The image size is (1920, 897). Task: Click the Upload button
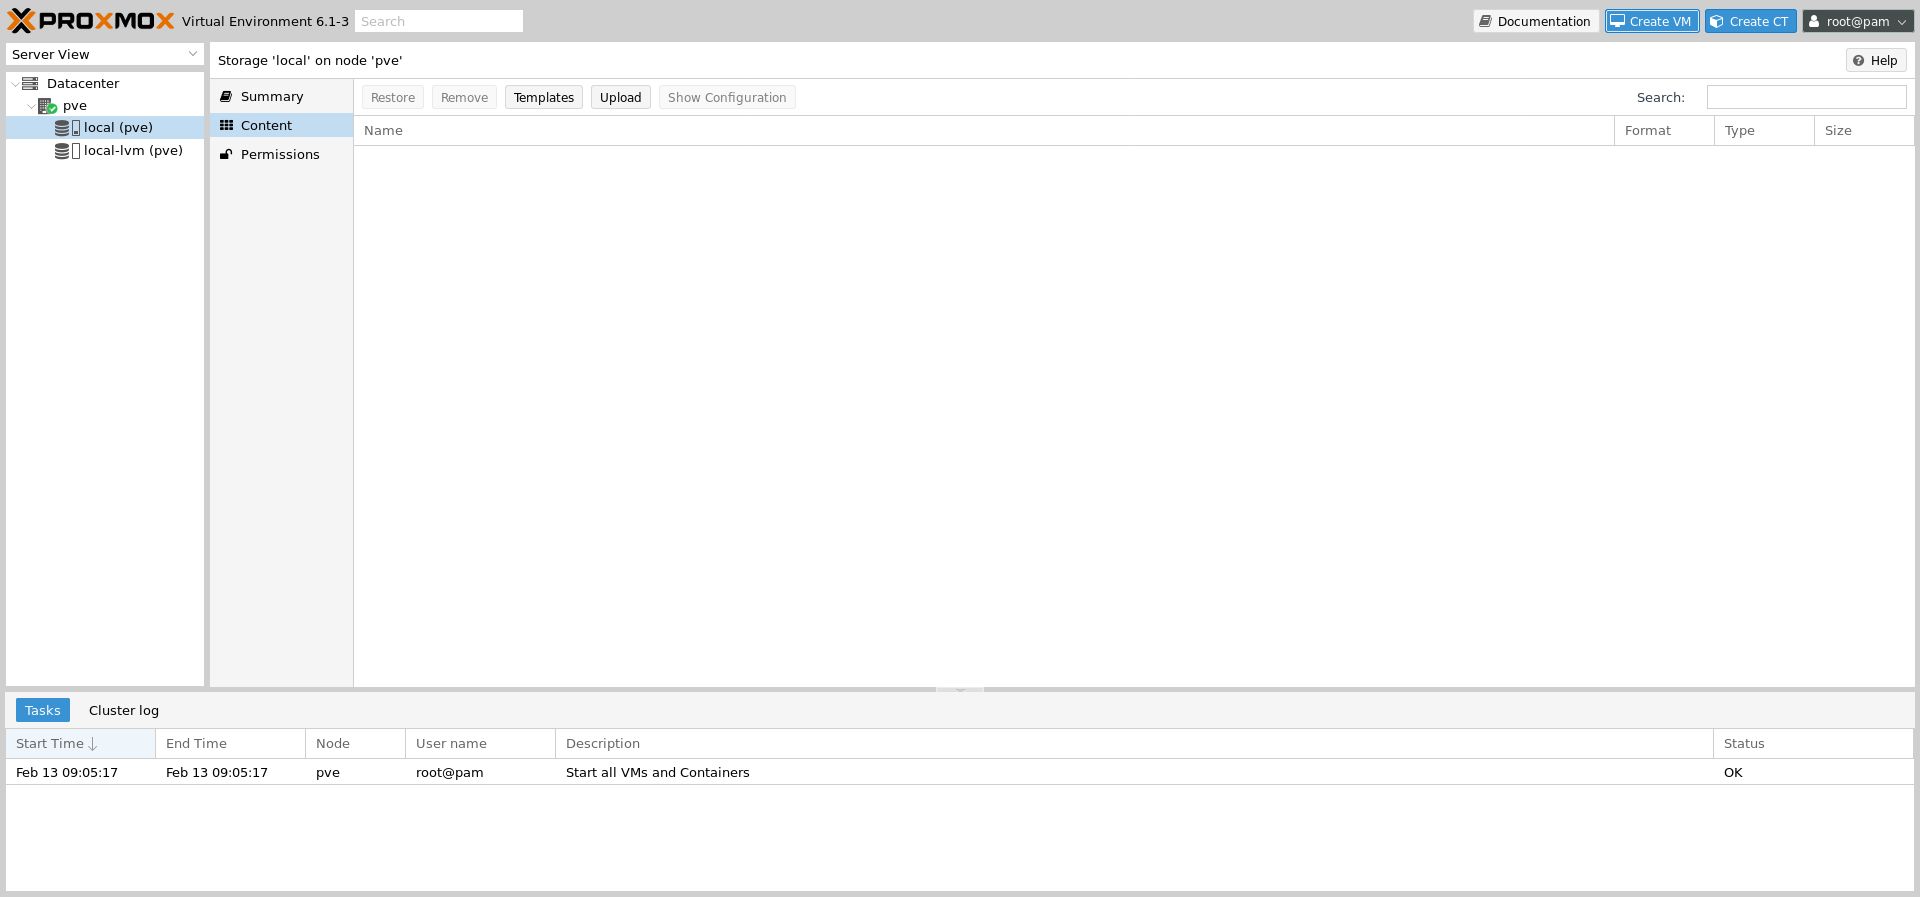pyautogui.click(x=621, y=98)
